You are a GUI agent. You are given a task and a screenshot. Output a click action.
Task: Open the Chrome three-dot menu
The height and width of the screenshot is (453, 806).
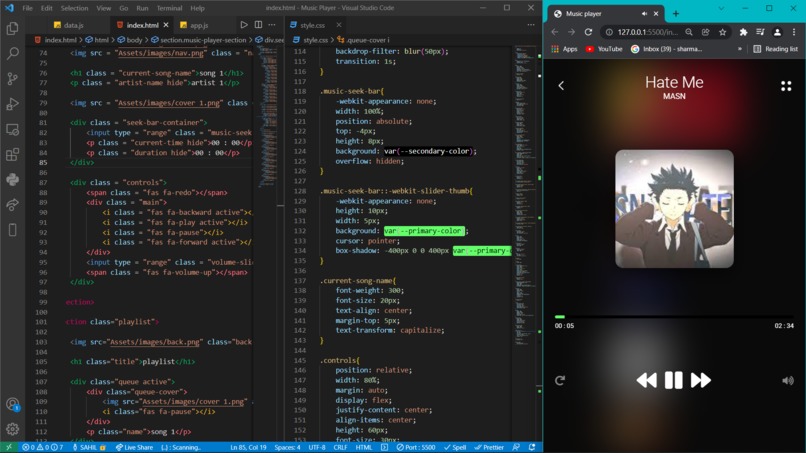794,32
